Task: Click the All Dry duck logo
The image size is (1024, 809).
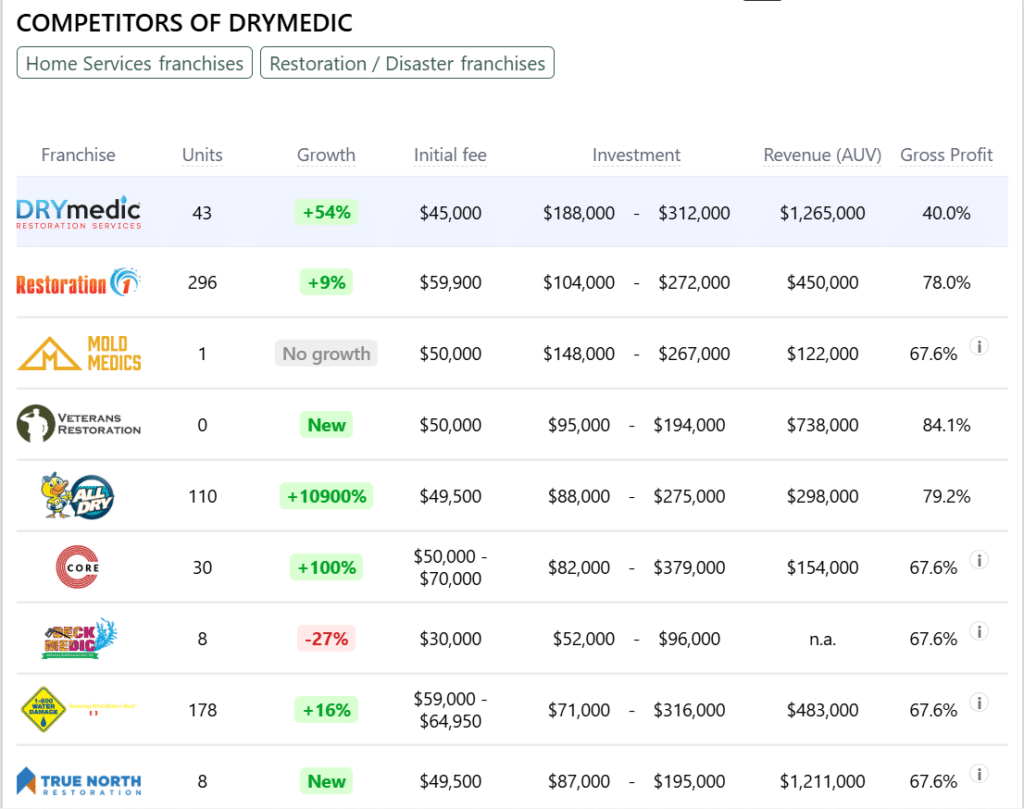Action: (x=78, y=496)
